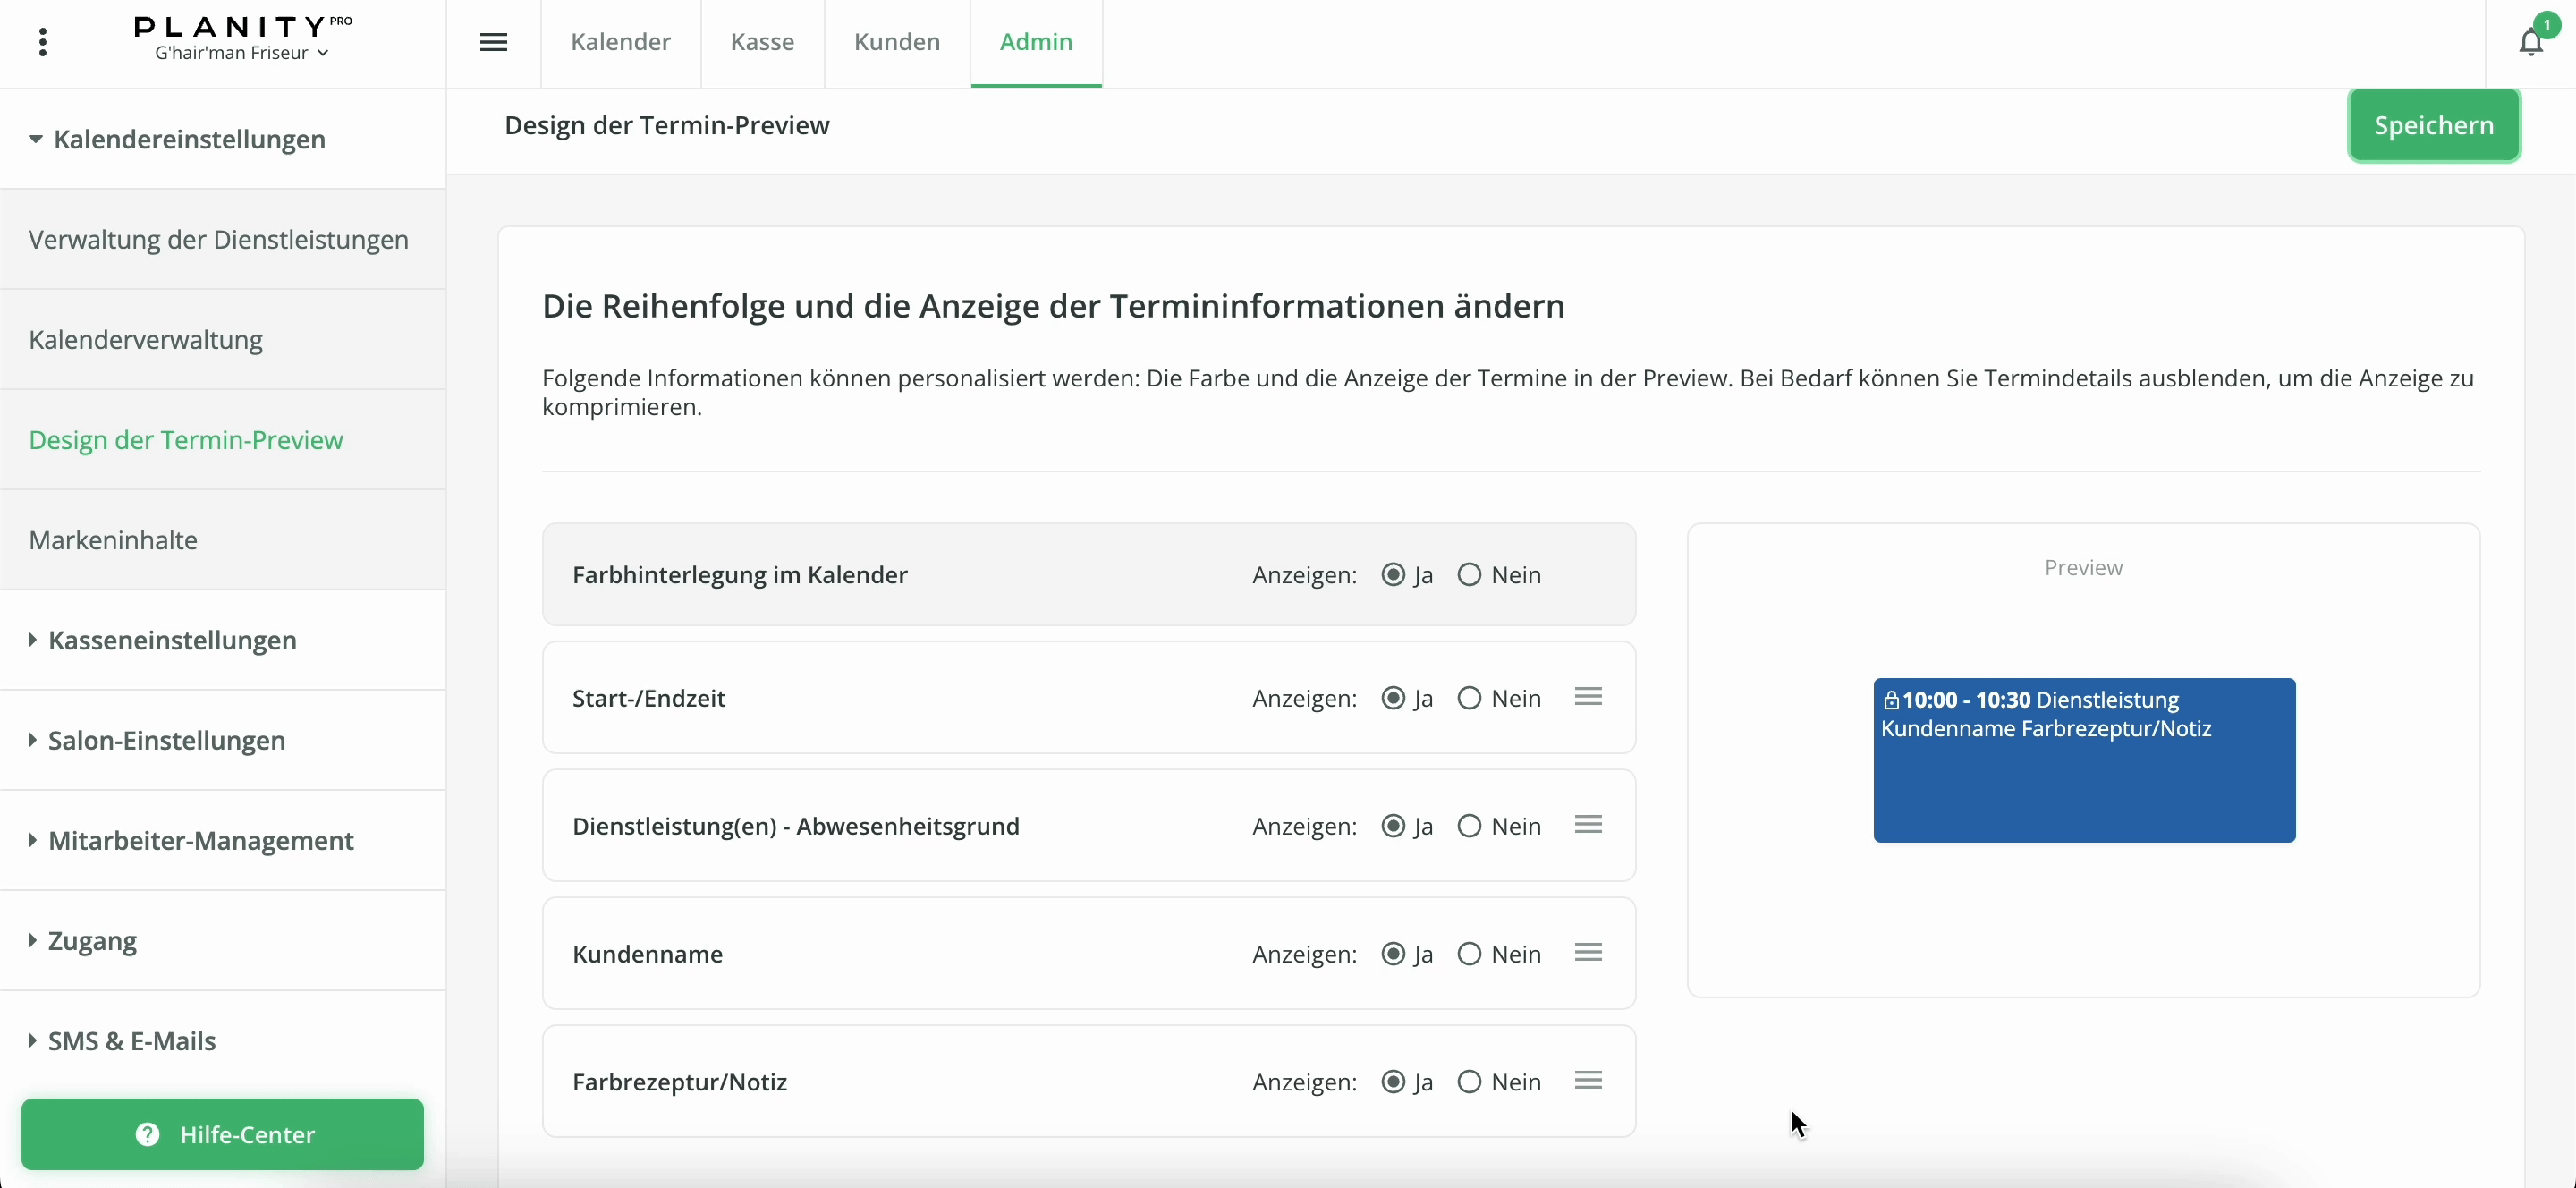Select Nein for Farbhinterlegung im Kalender

(1469, 575)
